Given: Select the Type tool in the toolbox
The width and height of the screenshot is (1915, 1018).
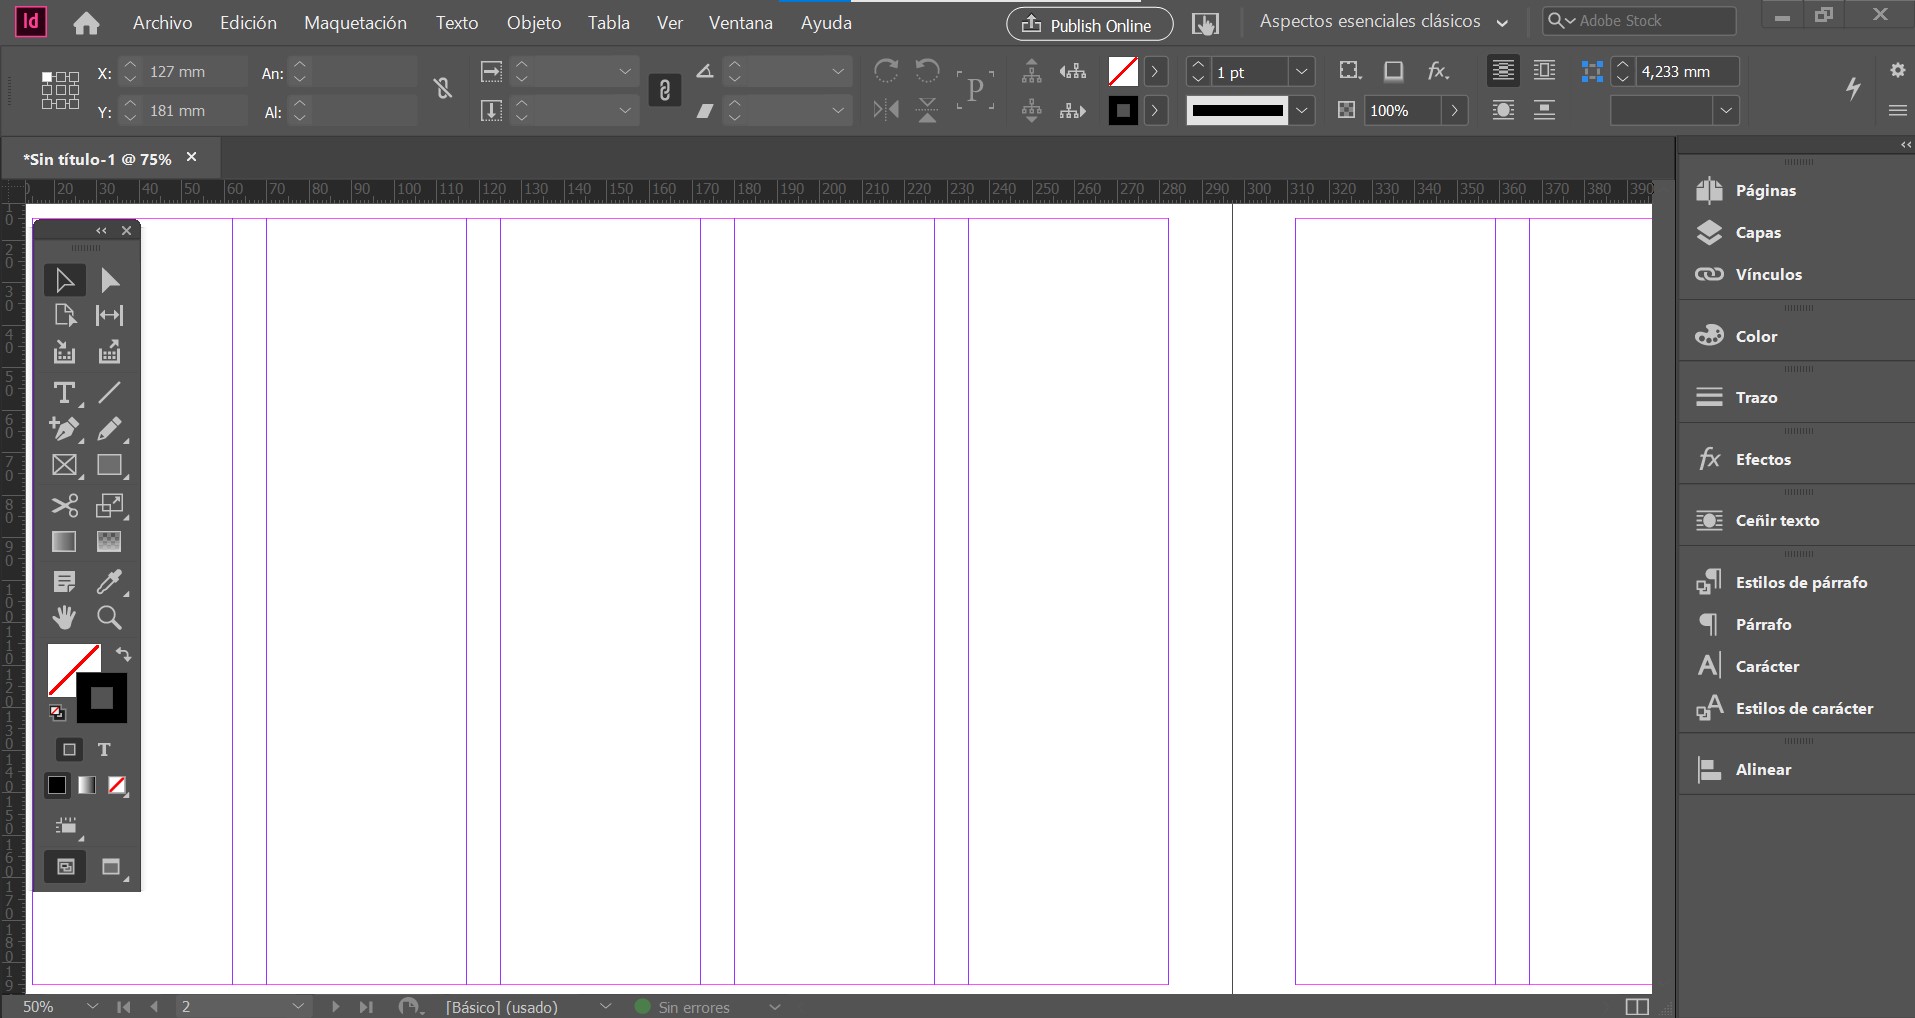Looking at the screenshot, I should (x=64, y=393).
